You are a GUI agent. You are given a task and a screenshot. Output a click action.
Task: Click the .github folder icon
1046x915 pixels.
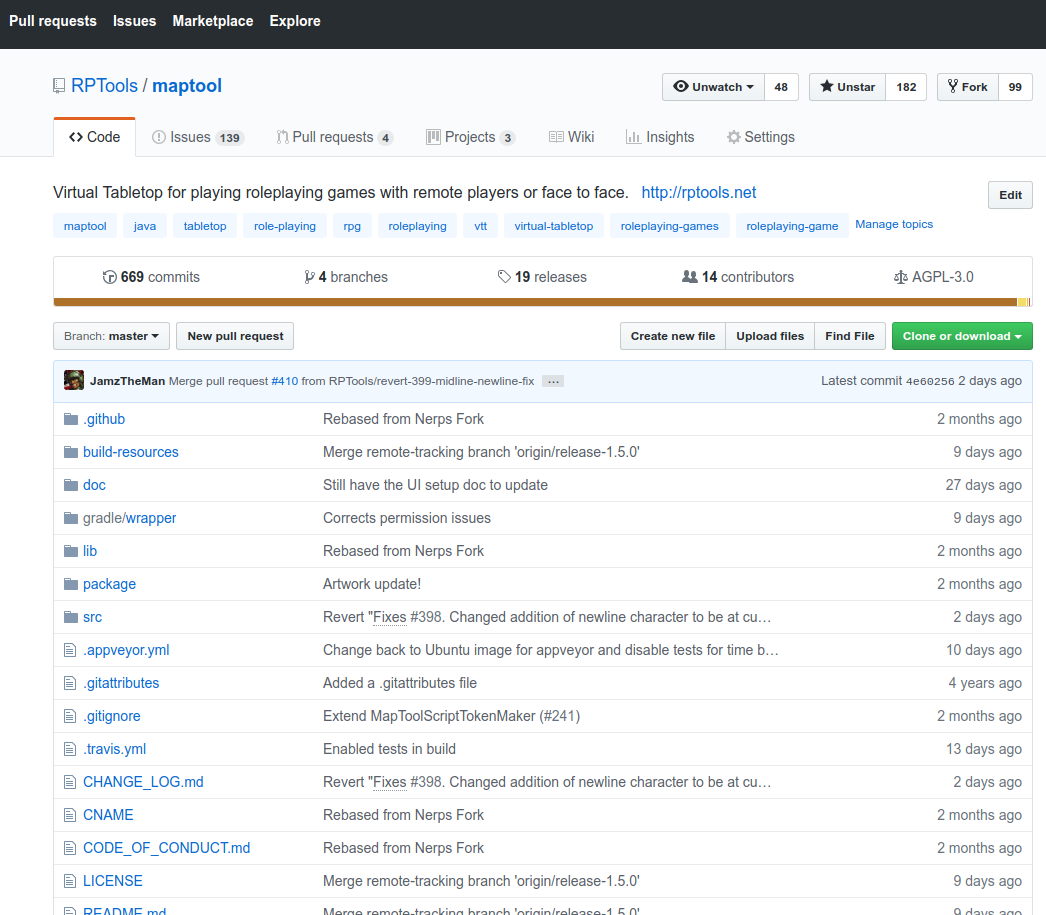coord(71,419)
